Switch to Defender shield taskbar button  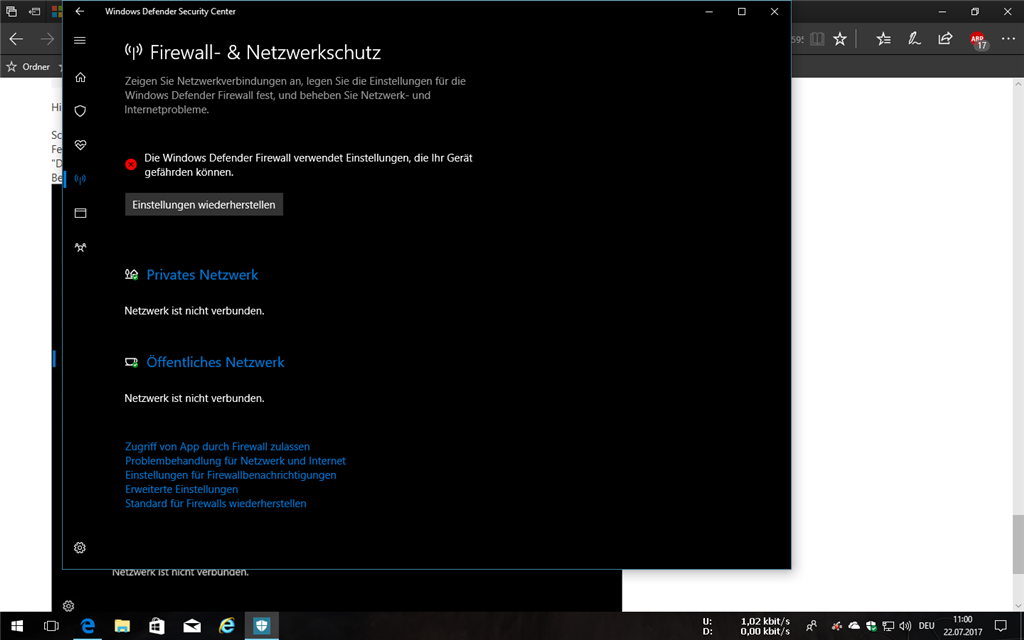pyautogui.click(x=262, y=626)
